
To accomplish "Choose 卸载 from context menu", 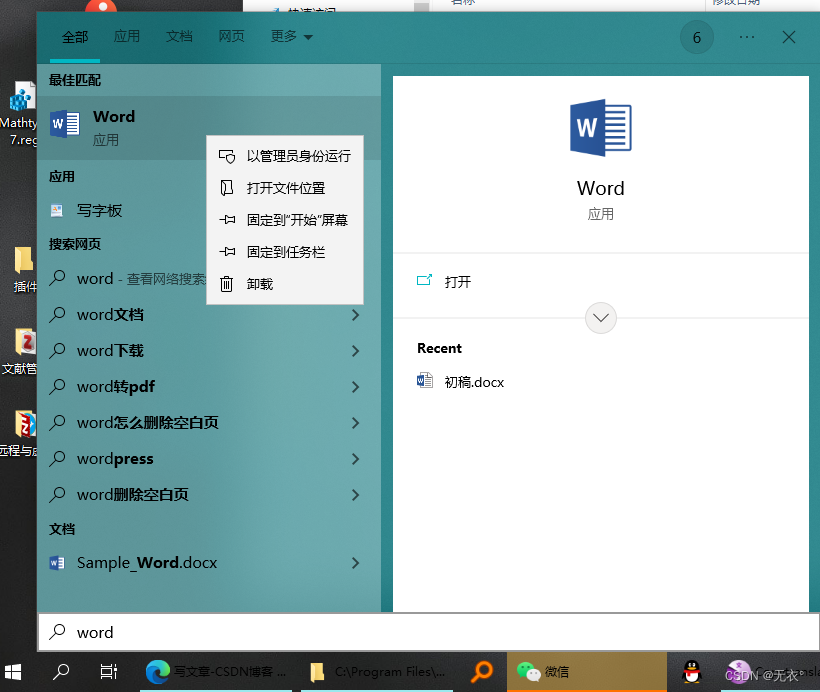I will (285, 284).
